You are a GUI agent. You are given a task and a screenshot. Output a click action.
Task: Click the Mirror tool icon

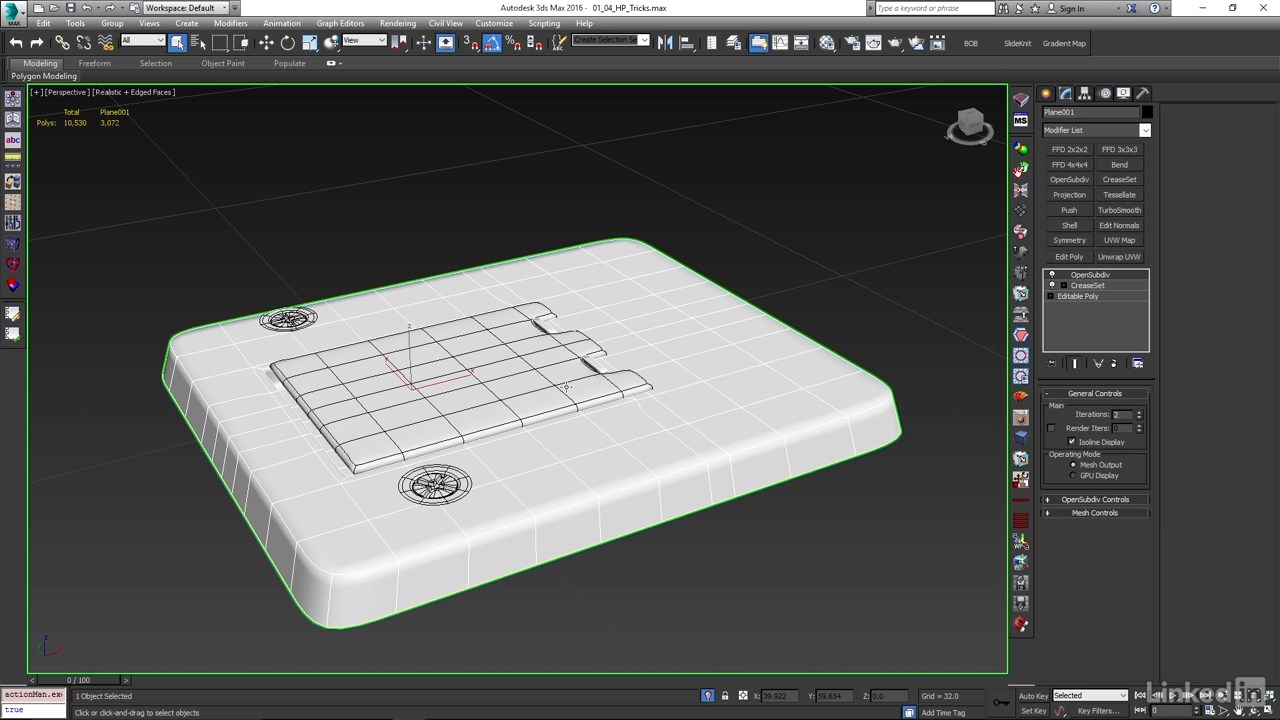[664, 43]
